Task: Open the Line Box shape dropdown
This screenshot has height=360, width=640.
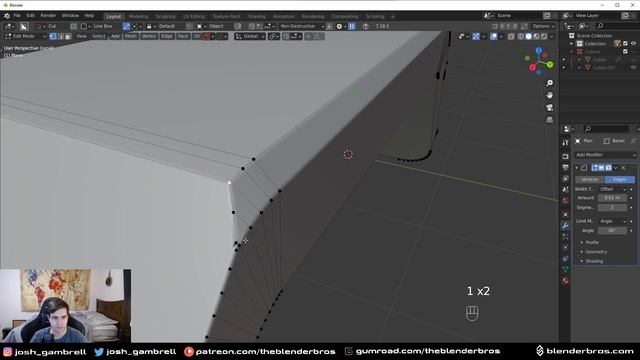Action: [98, 26]
